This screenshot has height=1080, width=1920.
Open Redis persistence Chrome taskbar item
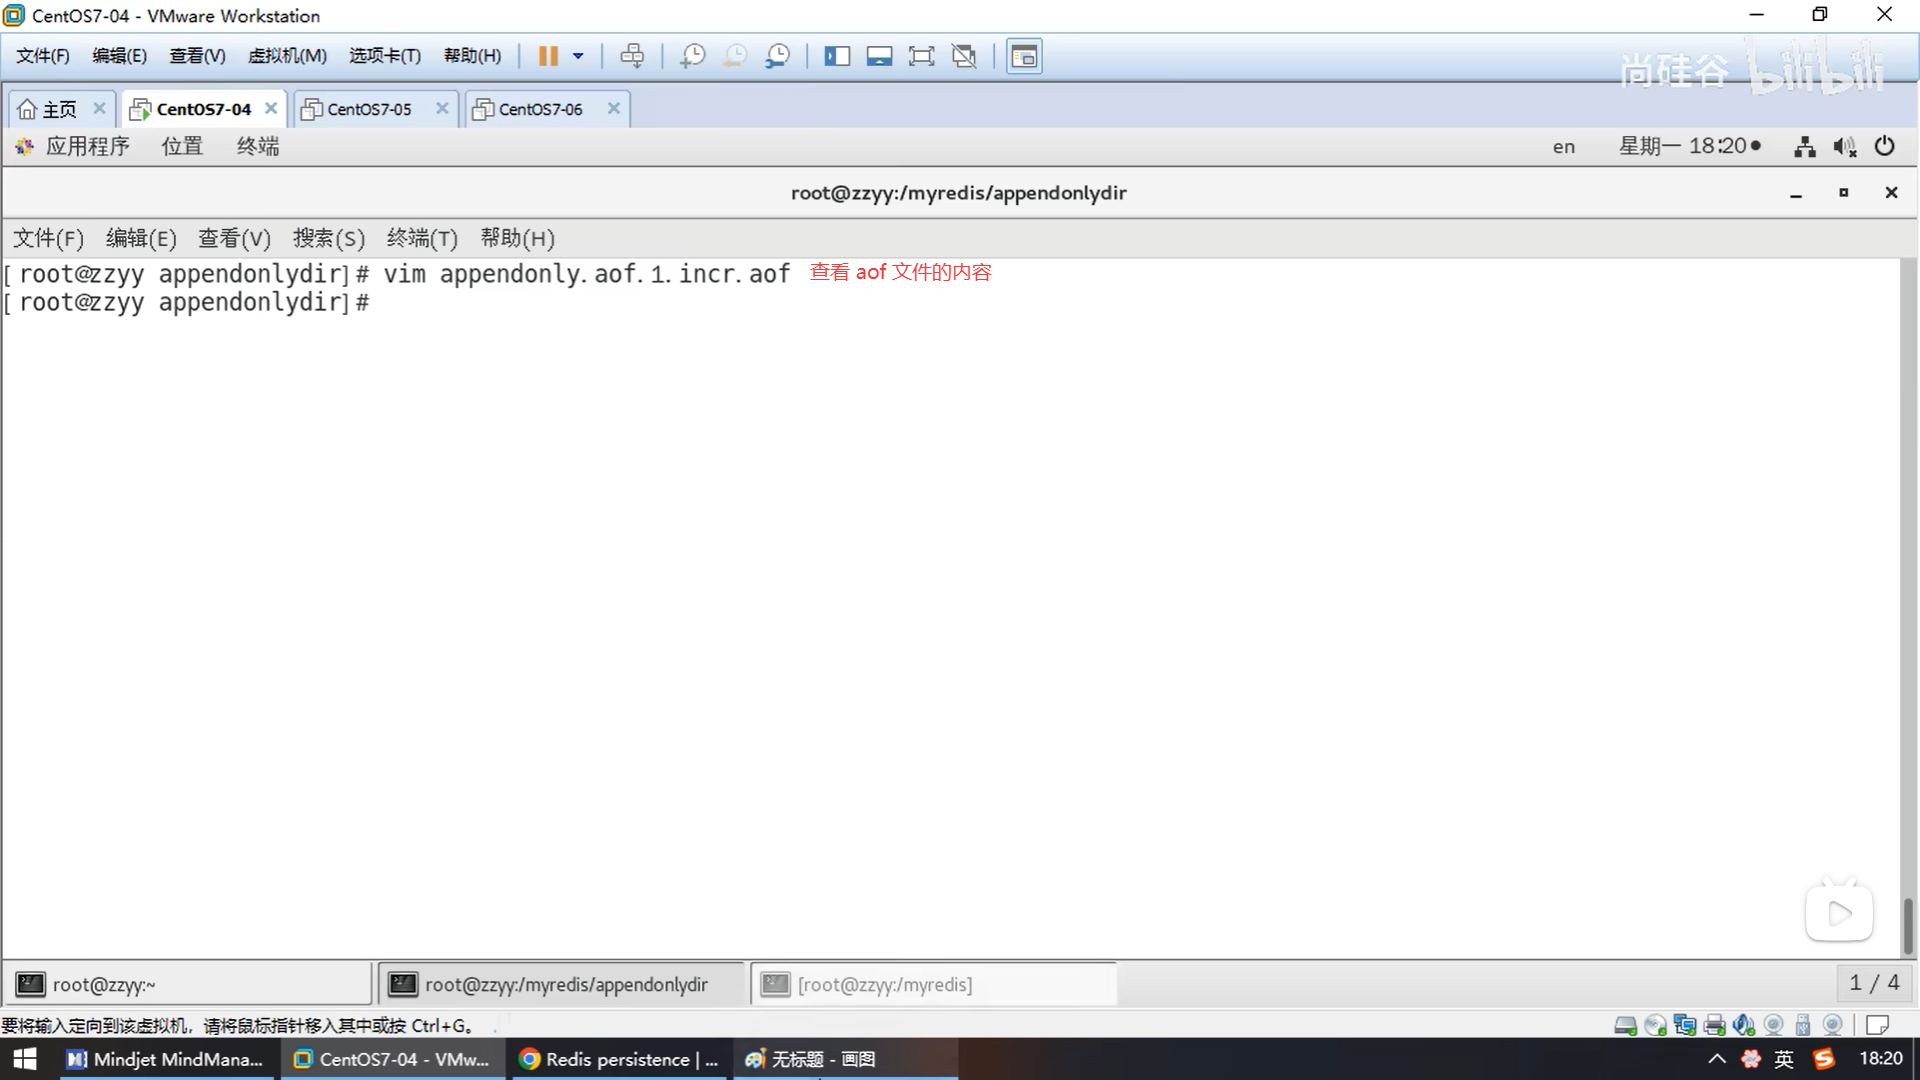620,1059
